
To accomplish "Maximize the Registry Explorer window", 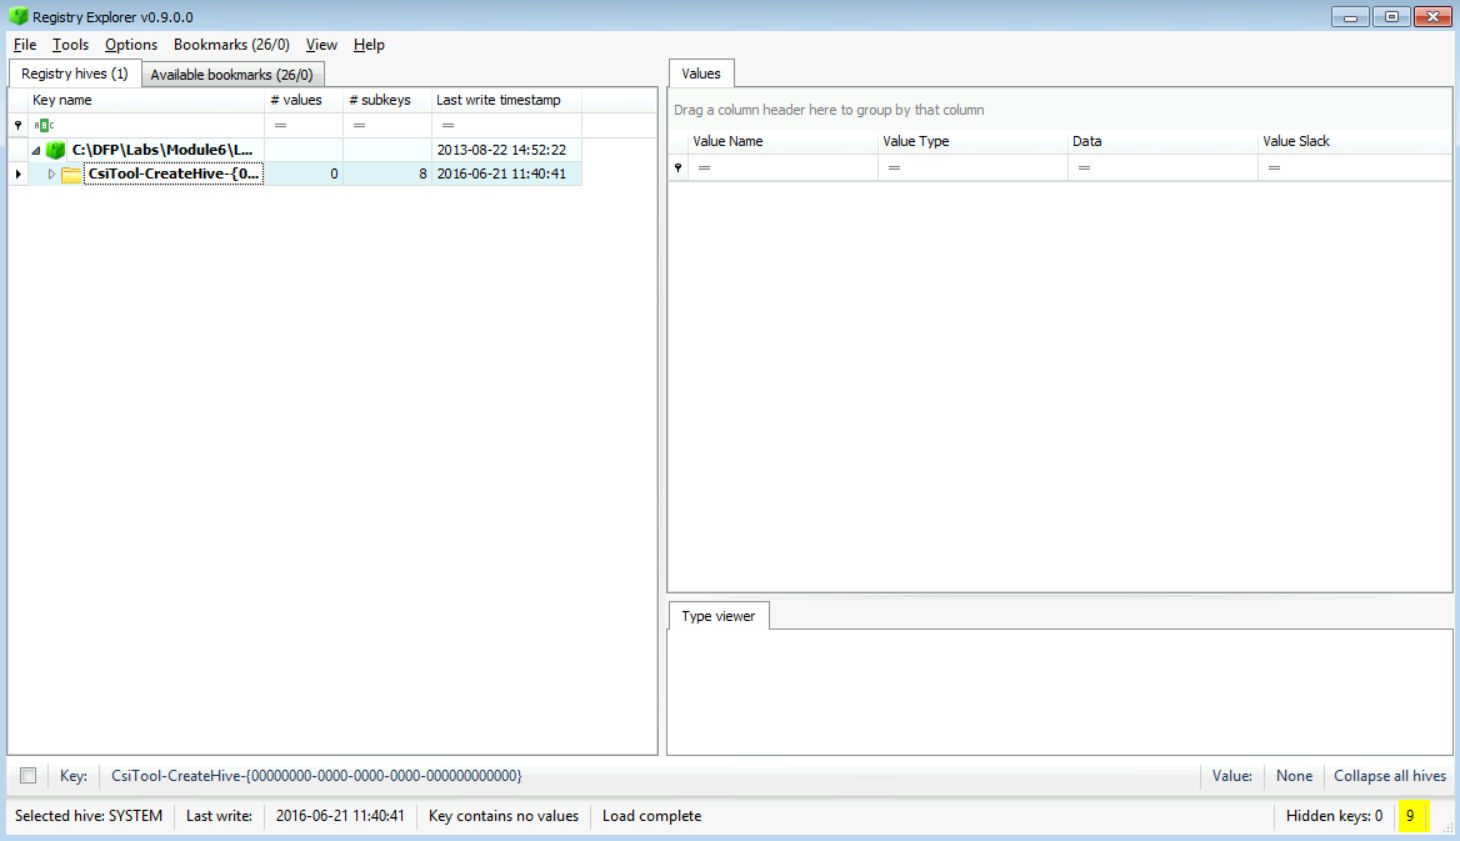I will (1391, 17).
